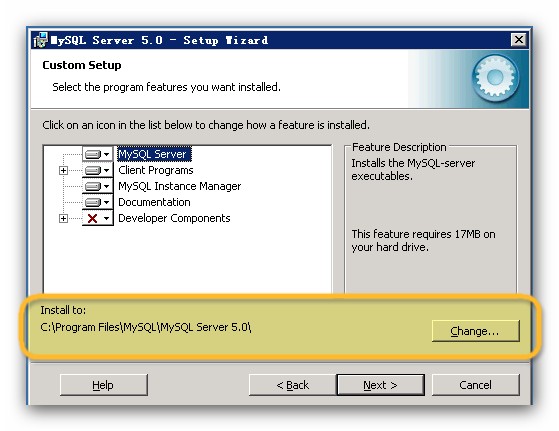Click the Change... install path button
This screenshot has height=431, width=559.
476,331
